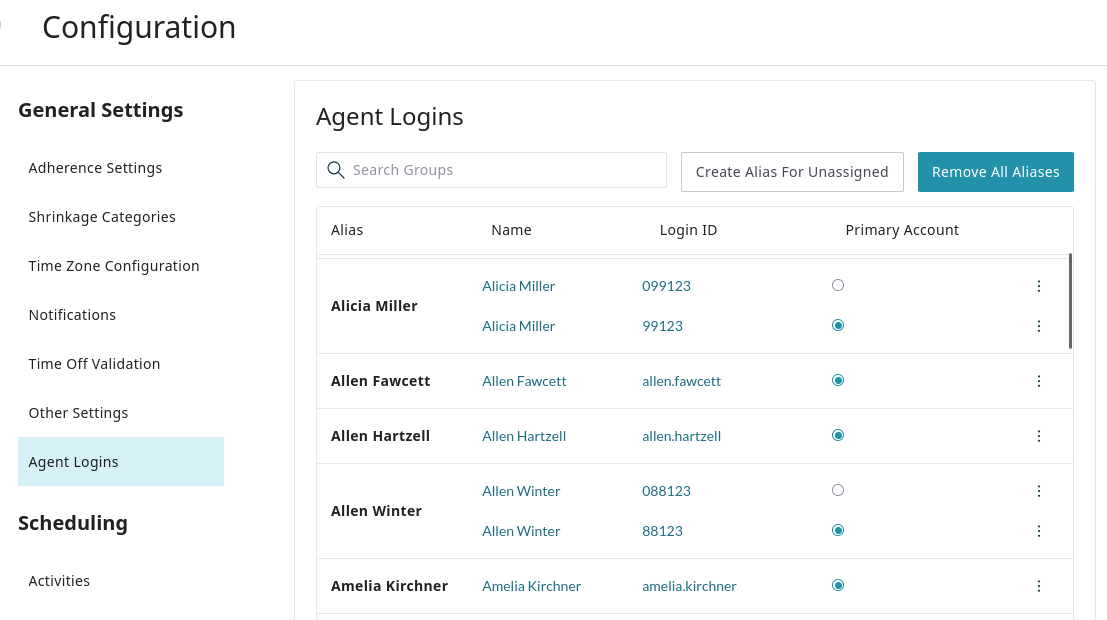Focus the Search Groups input field
The image size is (1107, 620).
(x=505, y=170)
